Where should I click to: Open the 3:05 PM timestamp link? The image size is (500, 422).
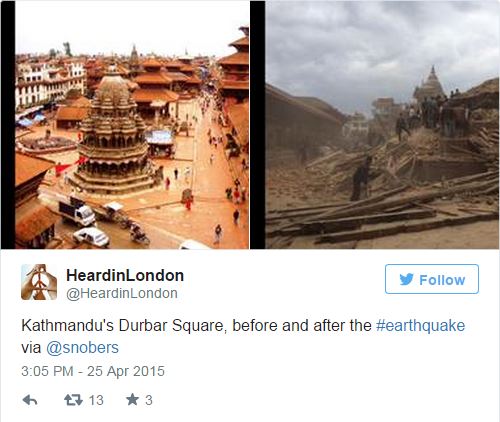[47, 371]
